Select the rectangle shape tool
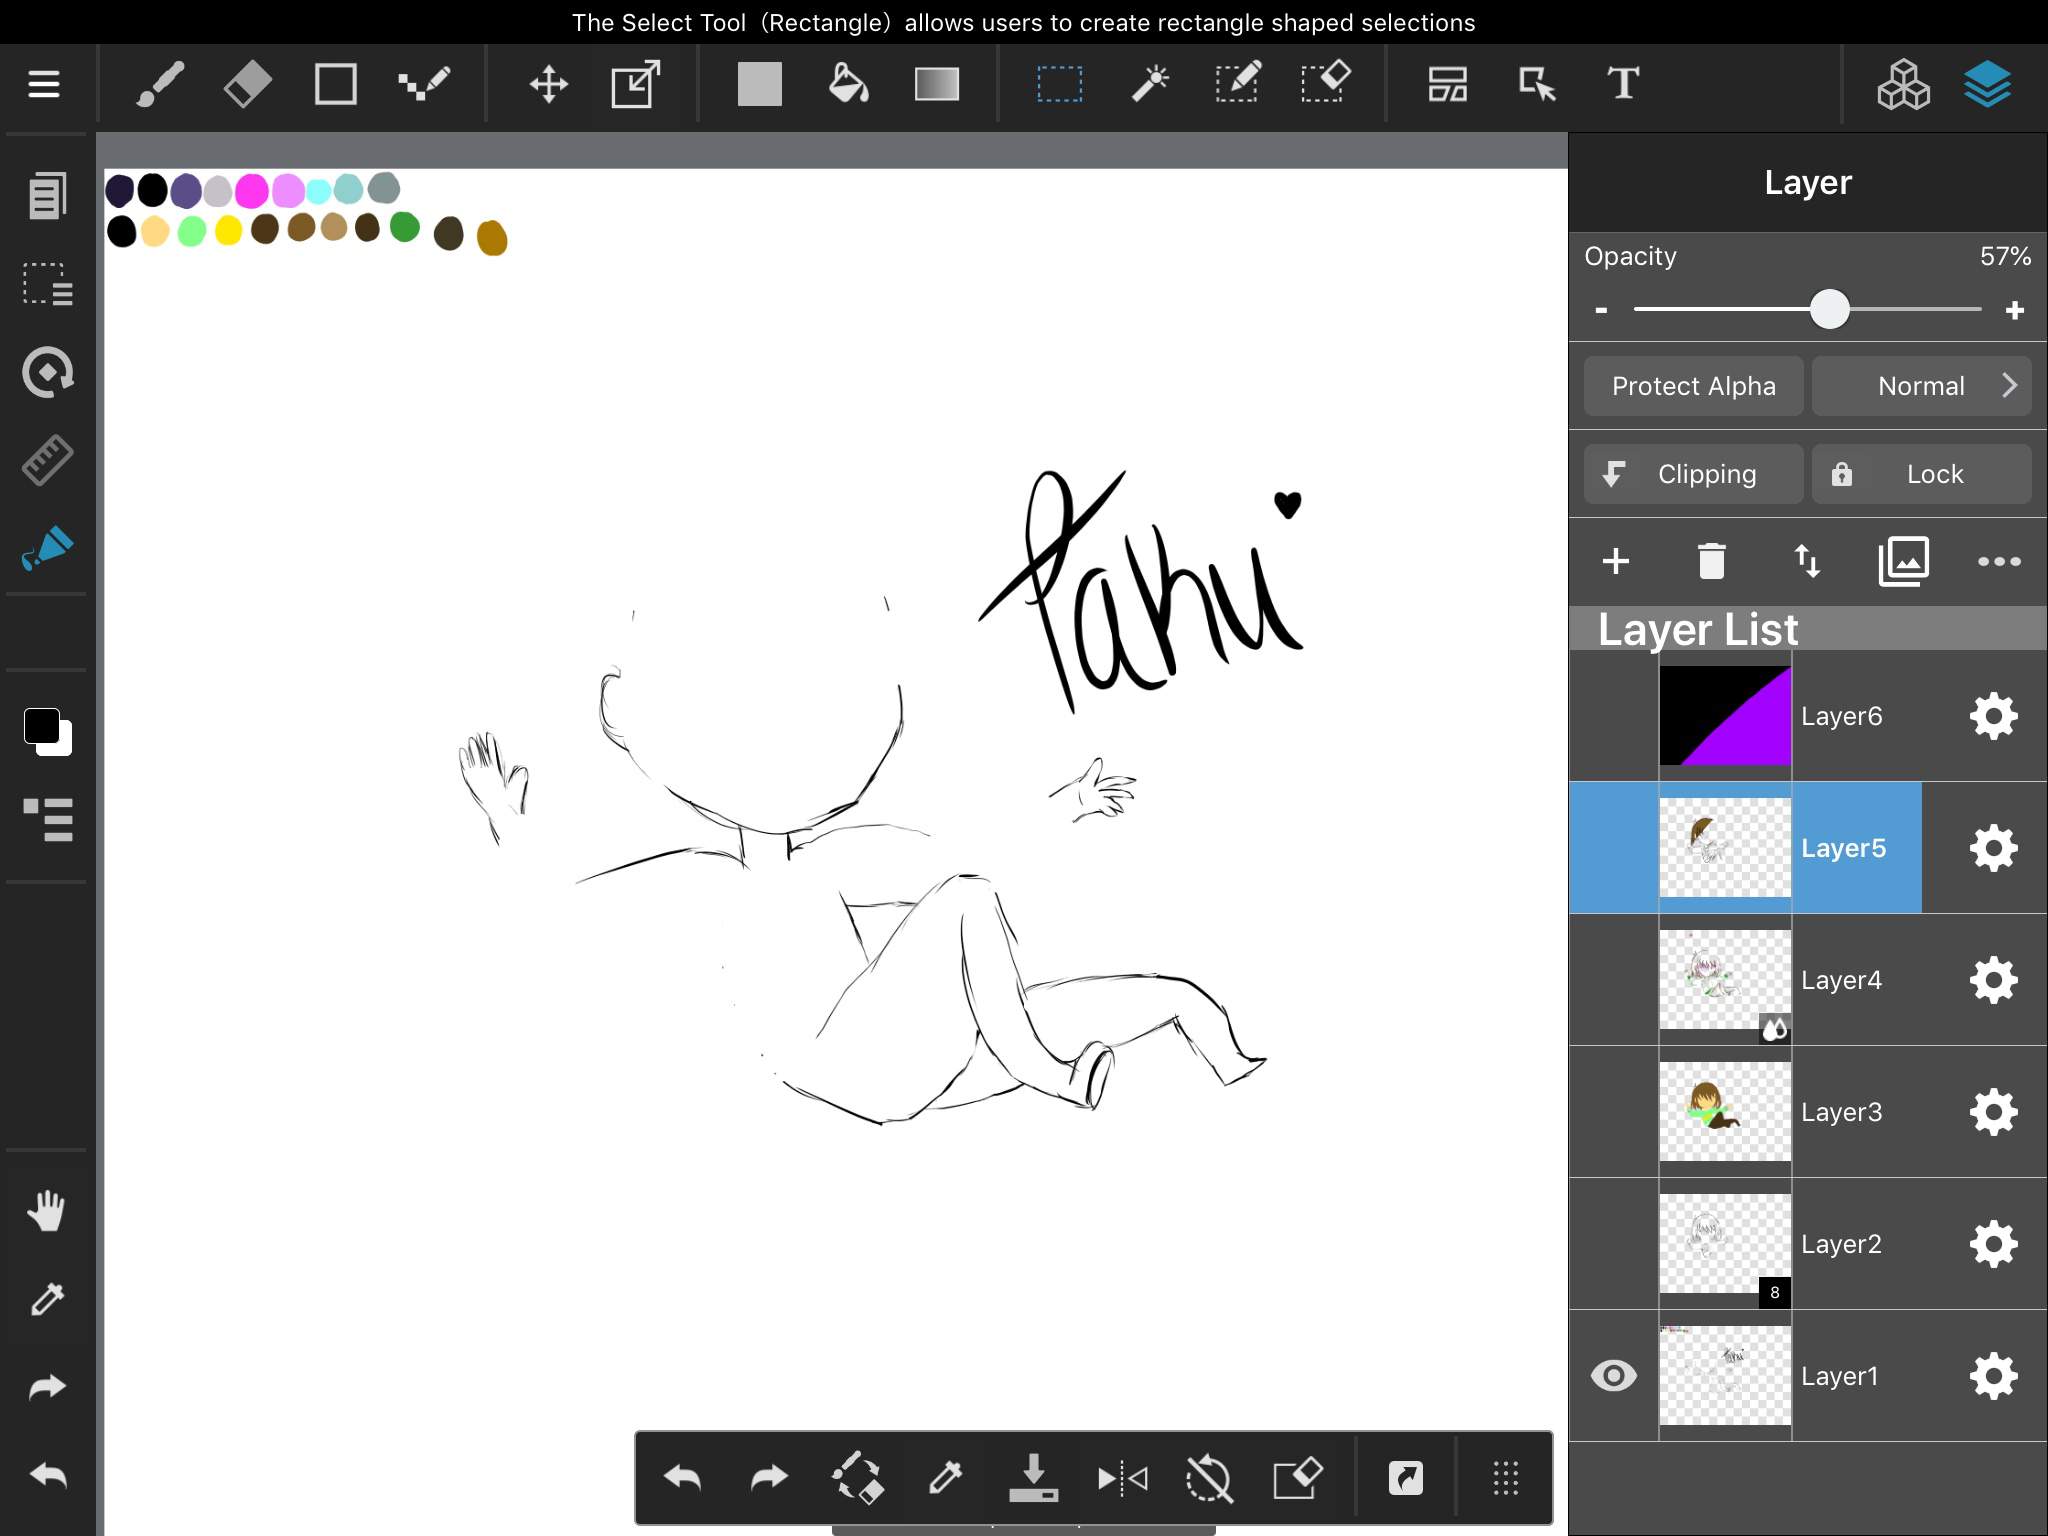Screen dimensions: 2048x1536 335,84
